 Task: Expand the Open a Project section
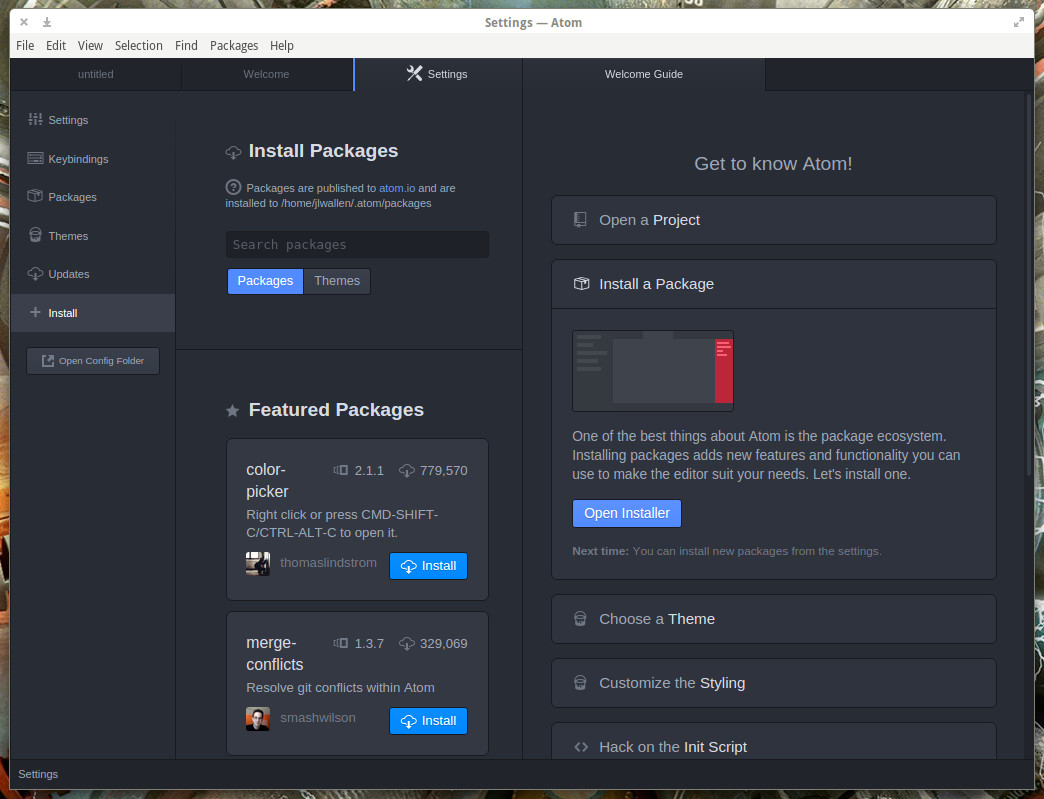(x=774, y=220)
